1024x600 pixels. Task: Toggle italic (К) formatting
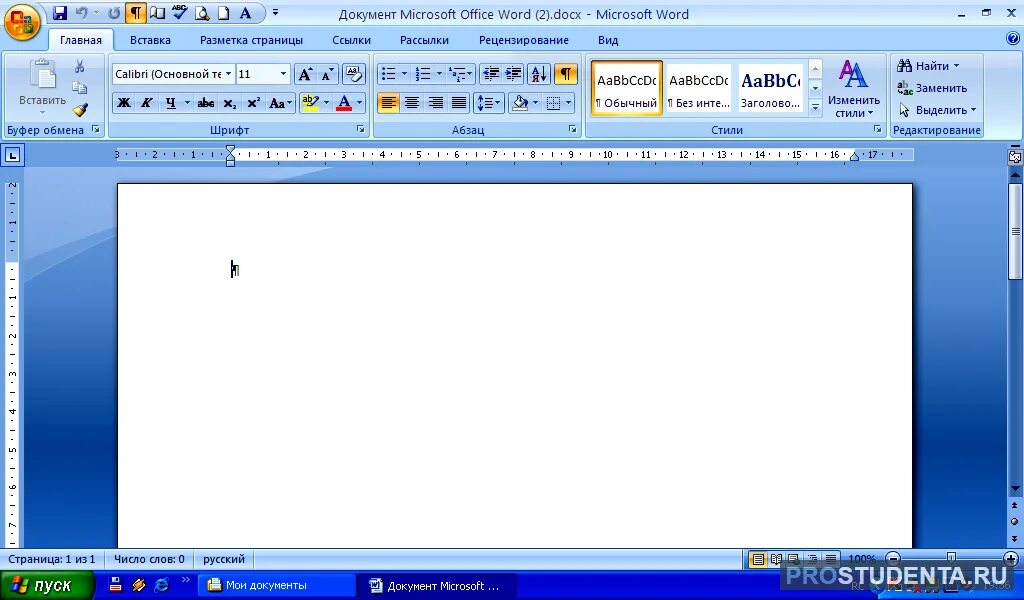pyautogui.click(x=147, y=103)
